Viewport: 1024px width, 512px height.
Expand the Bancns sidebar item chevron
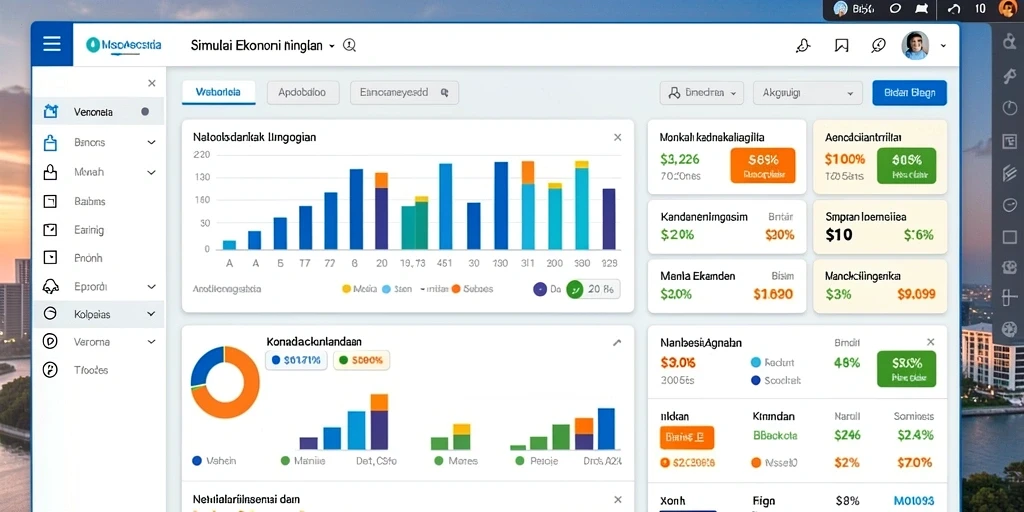tap(152, 142)
